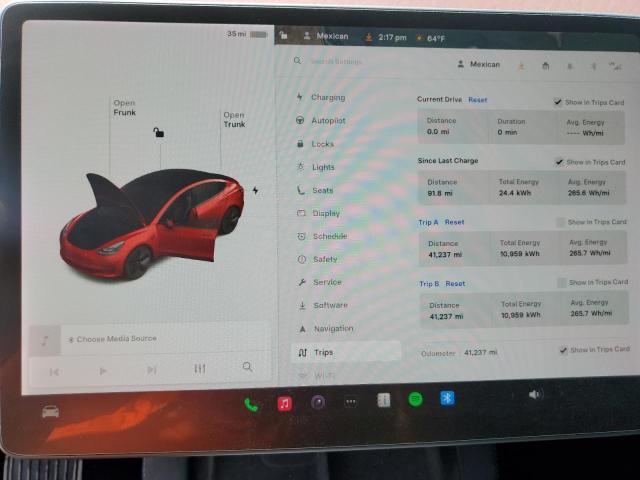This screenshot has height=480, width=640.
Task: Tap Open Frunk on the car view
Action: pos(124,108)
